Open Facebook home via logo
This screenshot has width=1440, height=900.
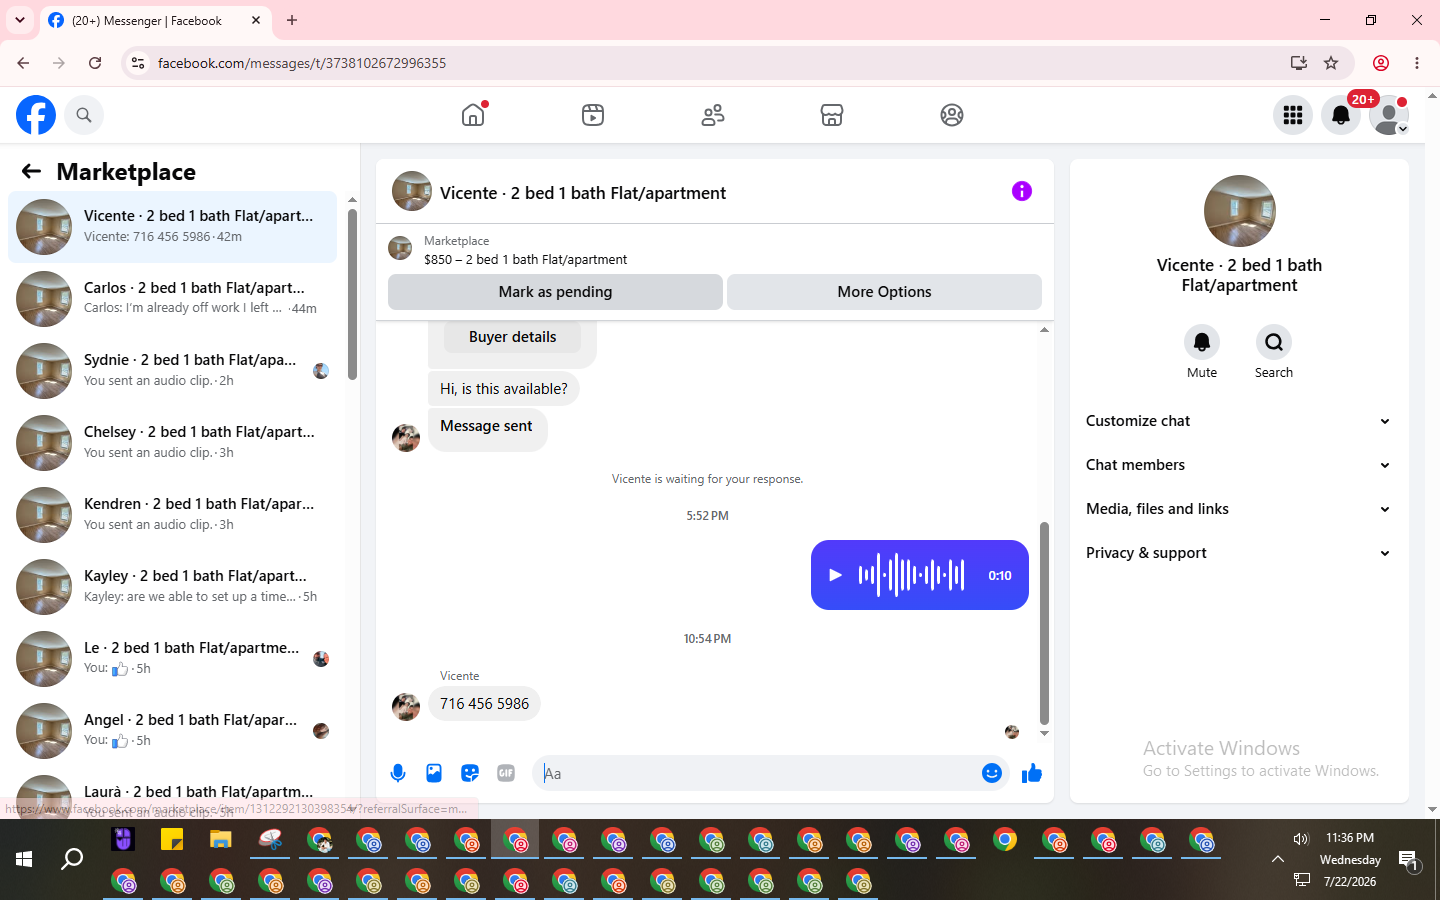(36, 115)
